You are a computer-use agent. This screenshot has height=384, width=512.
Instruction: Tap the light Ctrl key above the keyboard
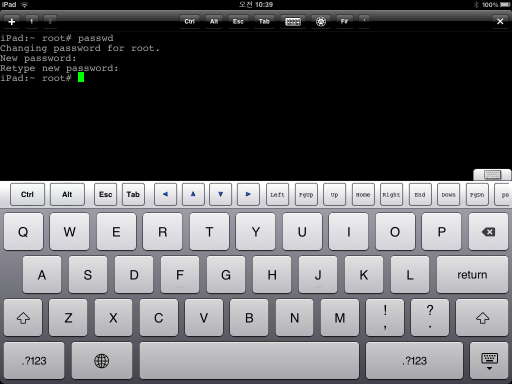[27, 194]
